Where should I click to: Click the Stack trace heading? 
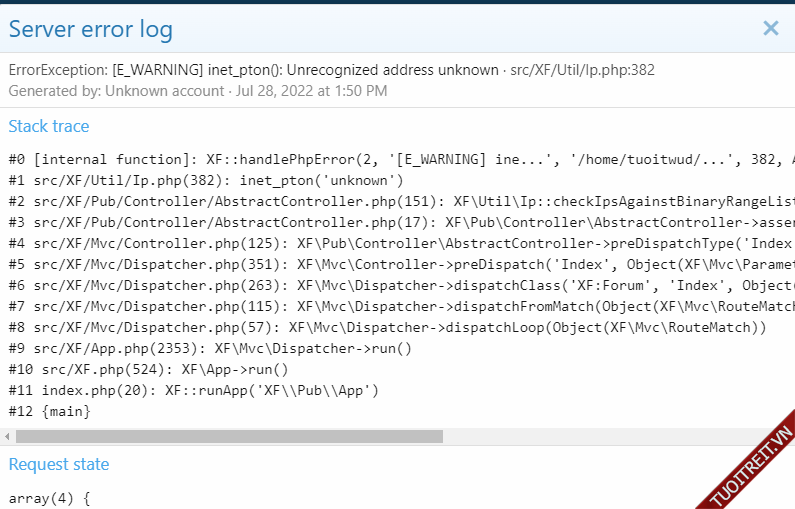[49, 126]
